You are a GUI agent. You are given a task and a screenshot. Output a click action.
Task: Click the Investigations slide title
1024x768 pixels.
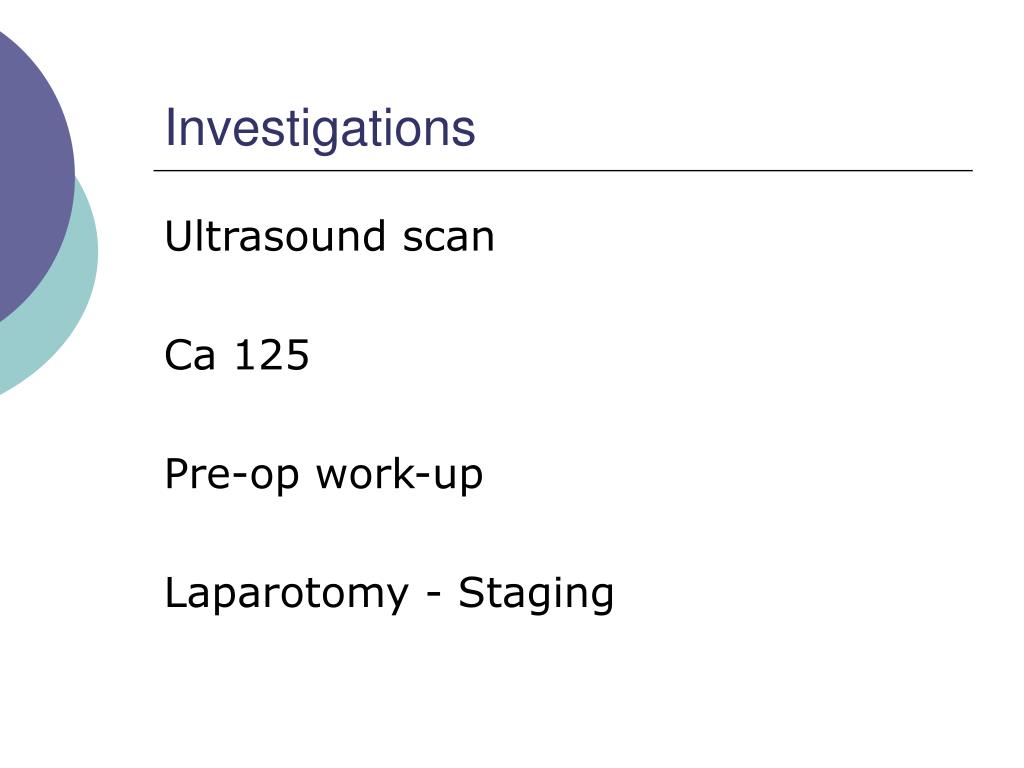pos(320,129)
